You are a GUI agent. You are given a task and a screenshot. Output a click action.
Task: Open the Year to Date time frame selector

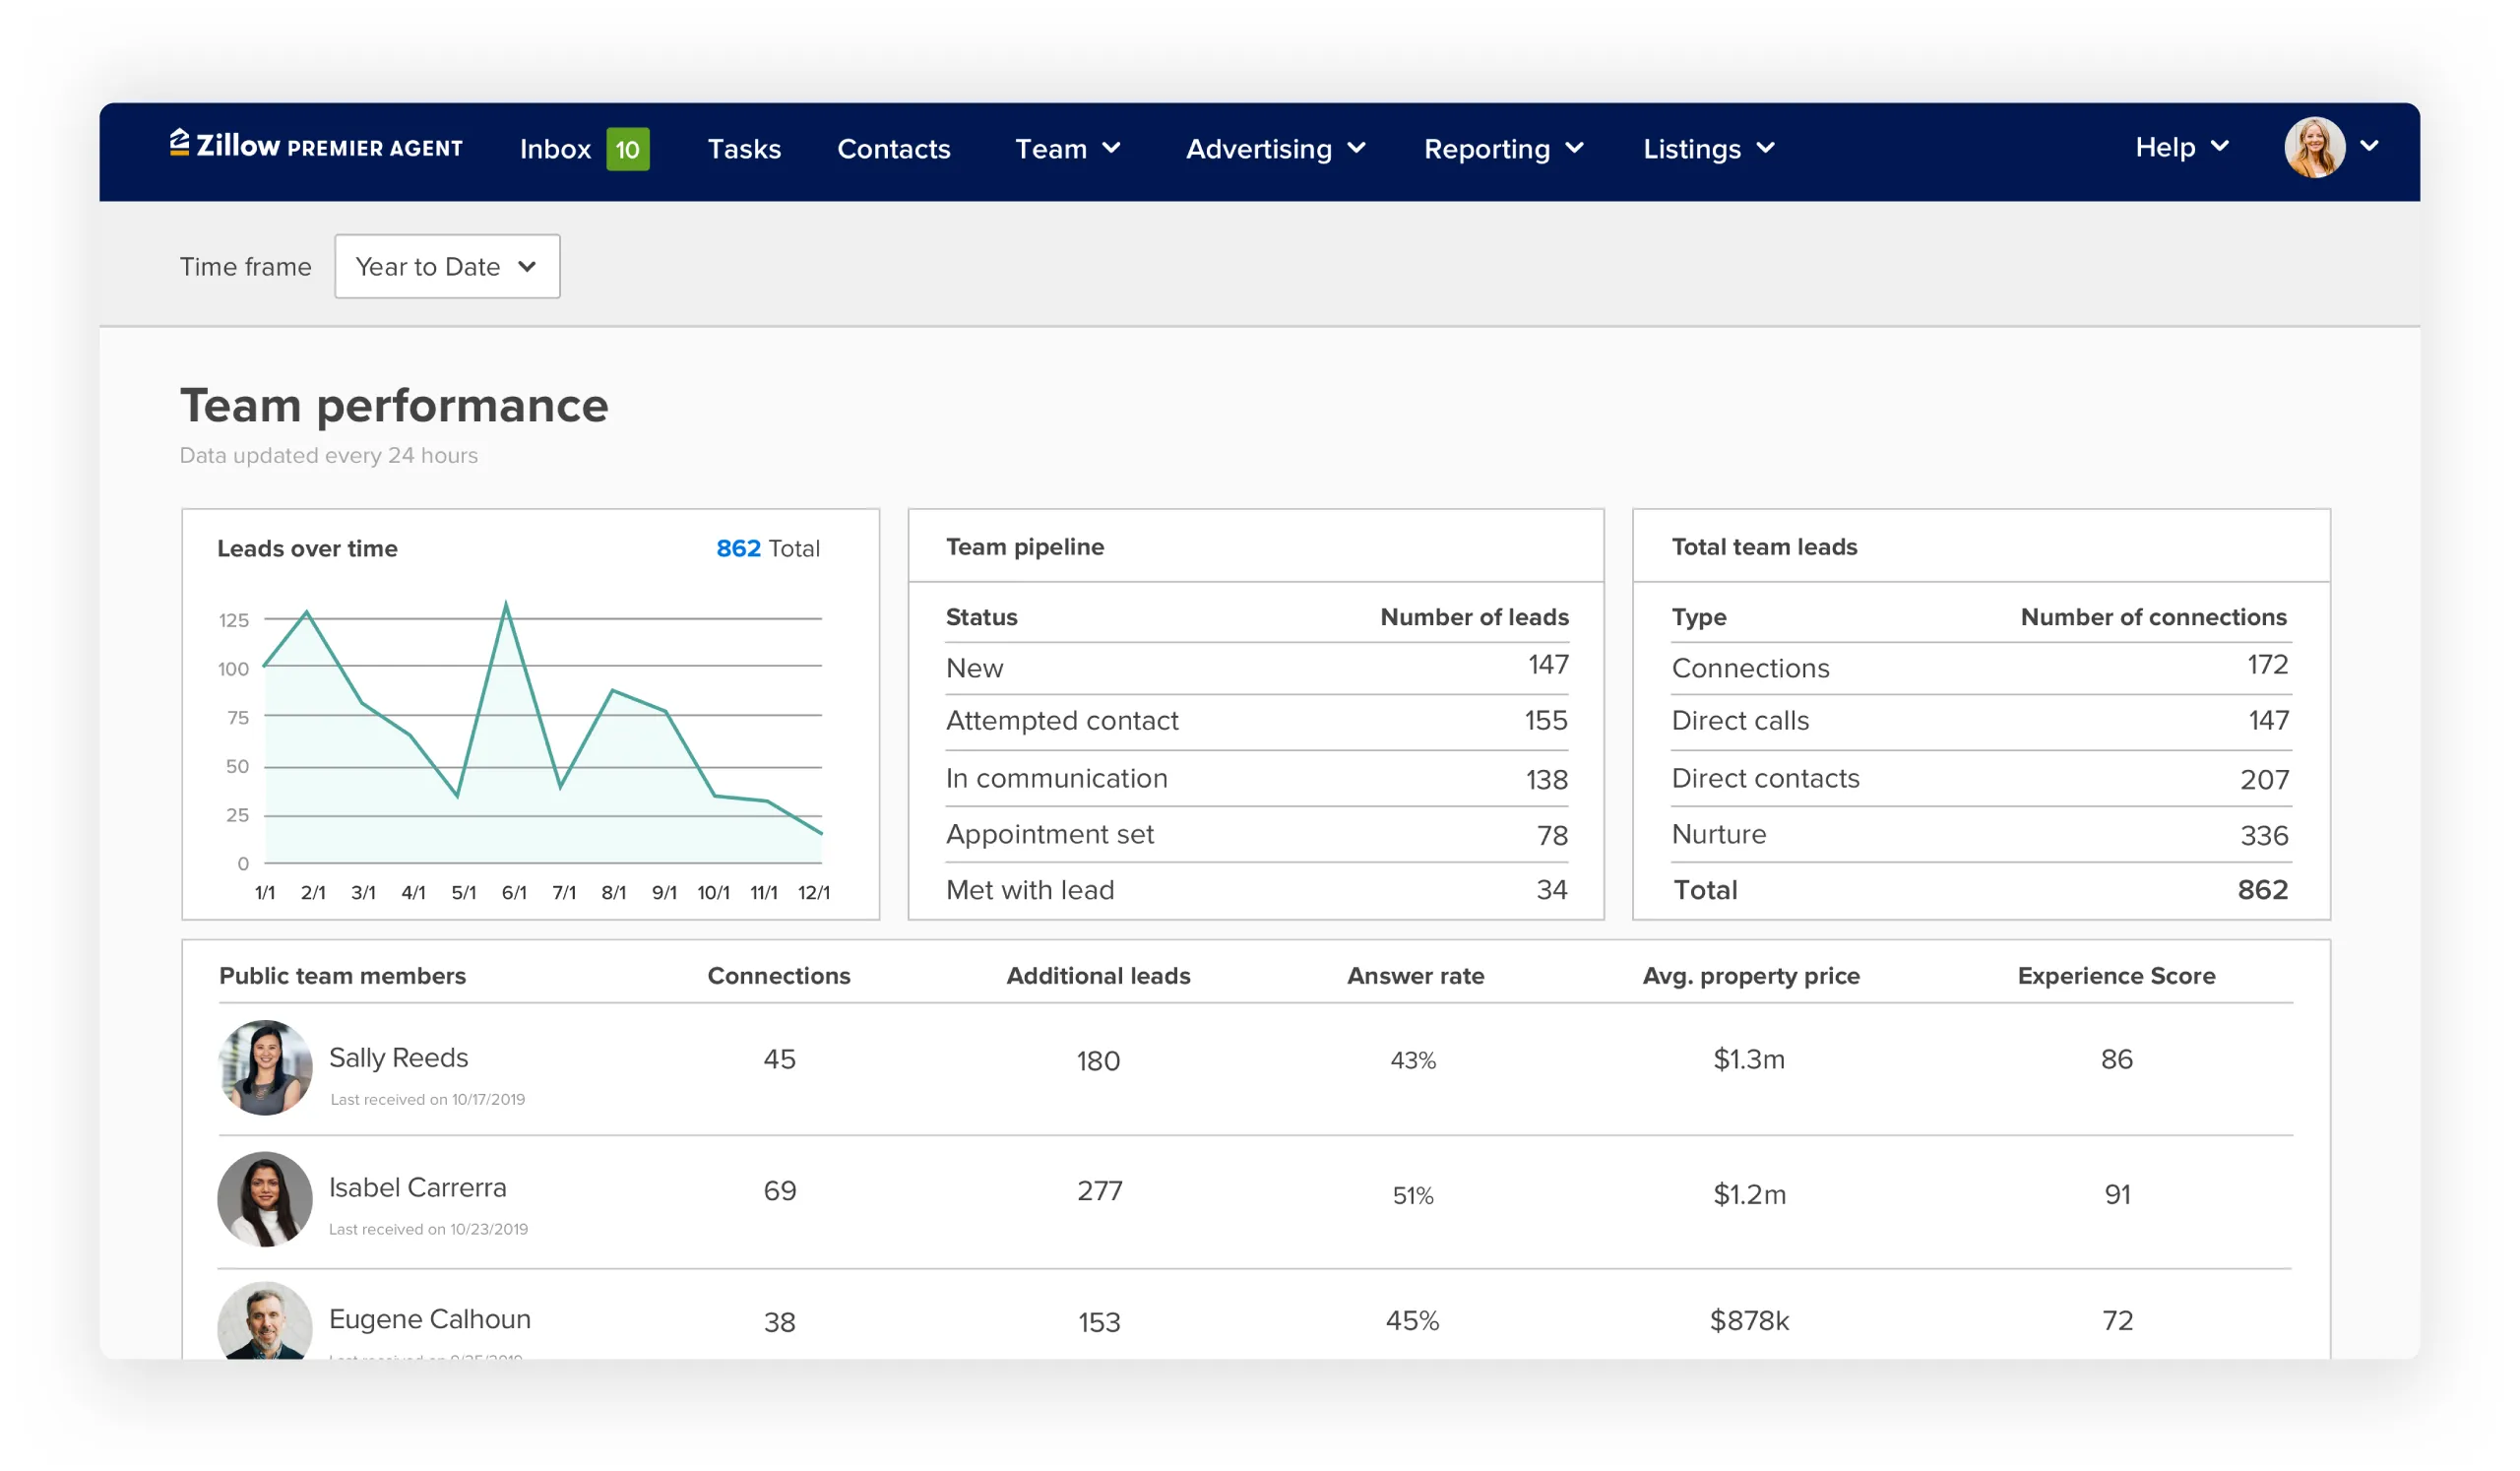[447, 266]
